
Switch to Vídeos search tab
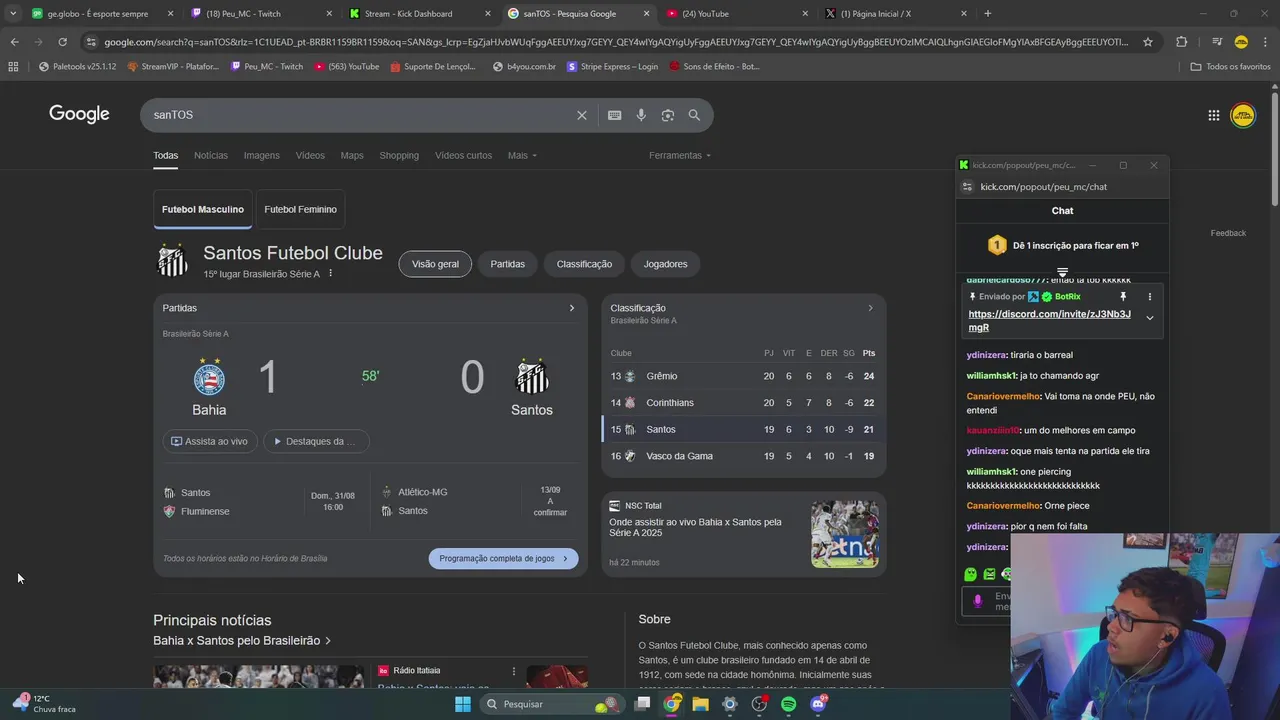tap(310, 155)
